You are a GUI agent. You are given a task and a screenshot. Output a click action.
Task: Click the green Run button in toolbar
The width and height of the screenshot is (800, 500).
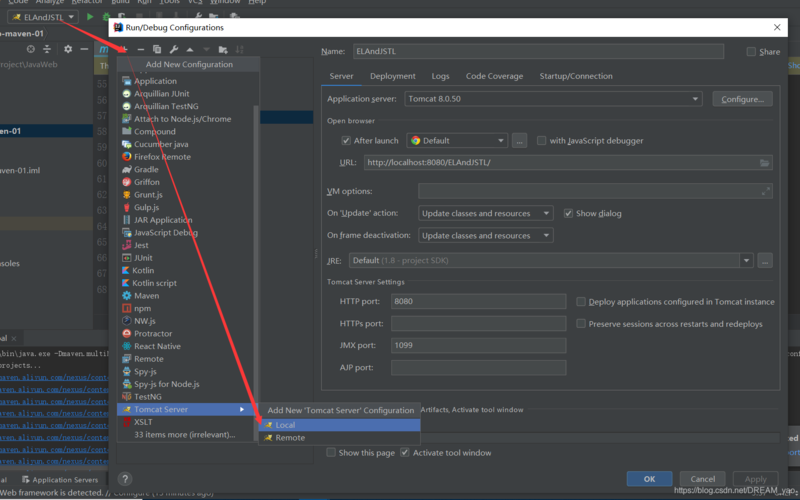coord(90,17)
